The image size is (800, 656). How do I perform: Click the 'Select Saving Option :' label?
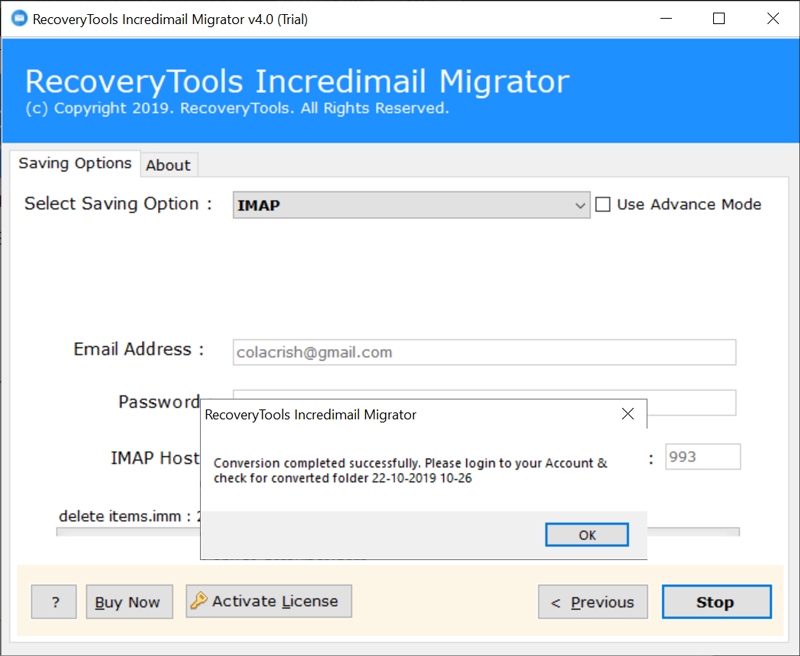pyautogui.click(x=118, y=204)
